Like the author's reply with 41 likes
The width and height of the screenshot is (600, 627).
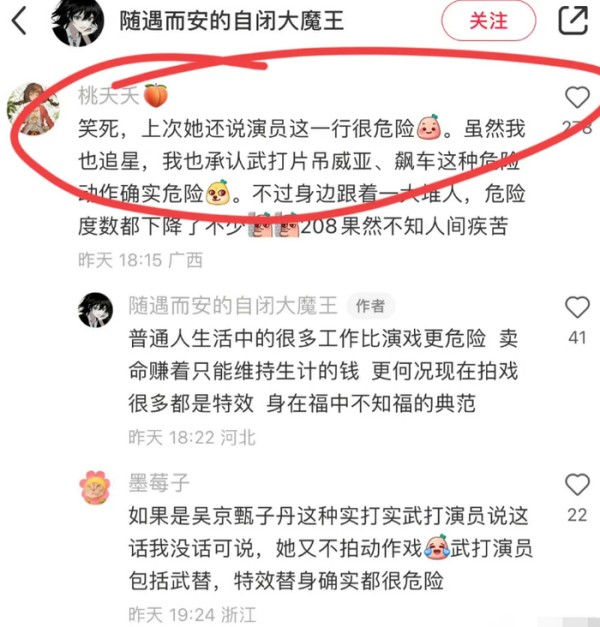tap(577, 307)
